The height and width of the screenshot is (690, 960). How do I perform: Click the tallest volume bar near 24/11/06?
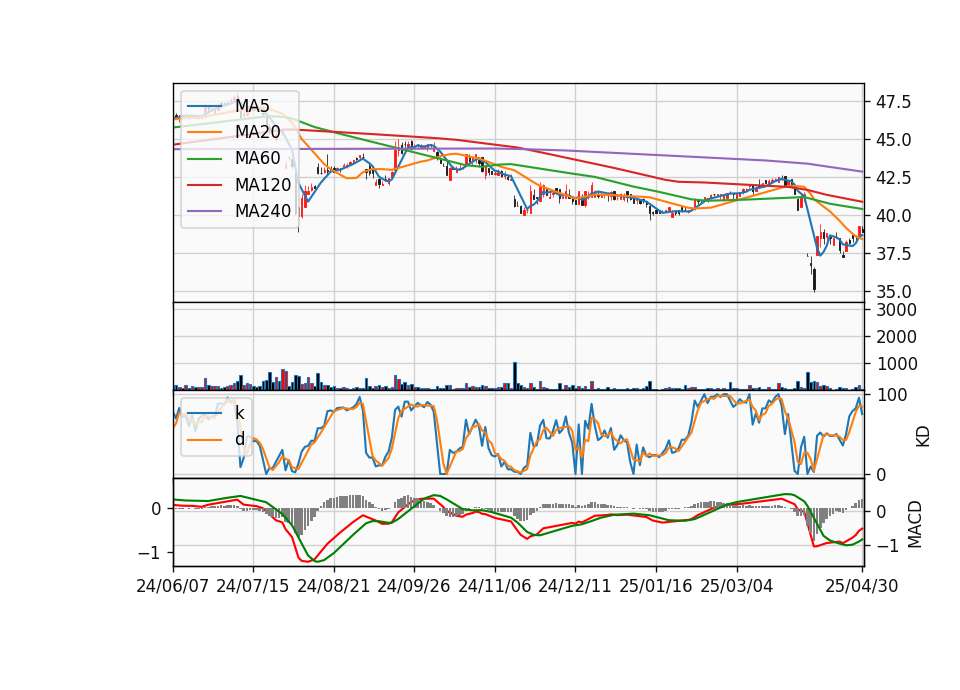(x=515, y=376)
